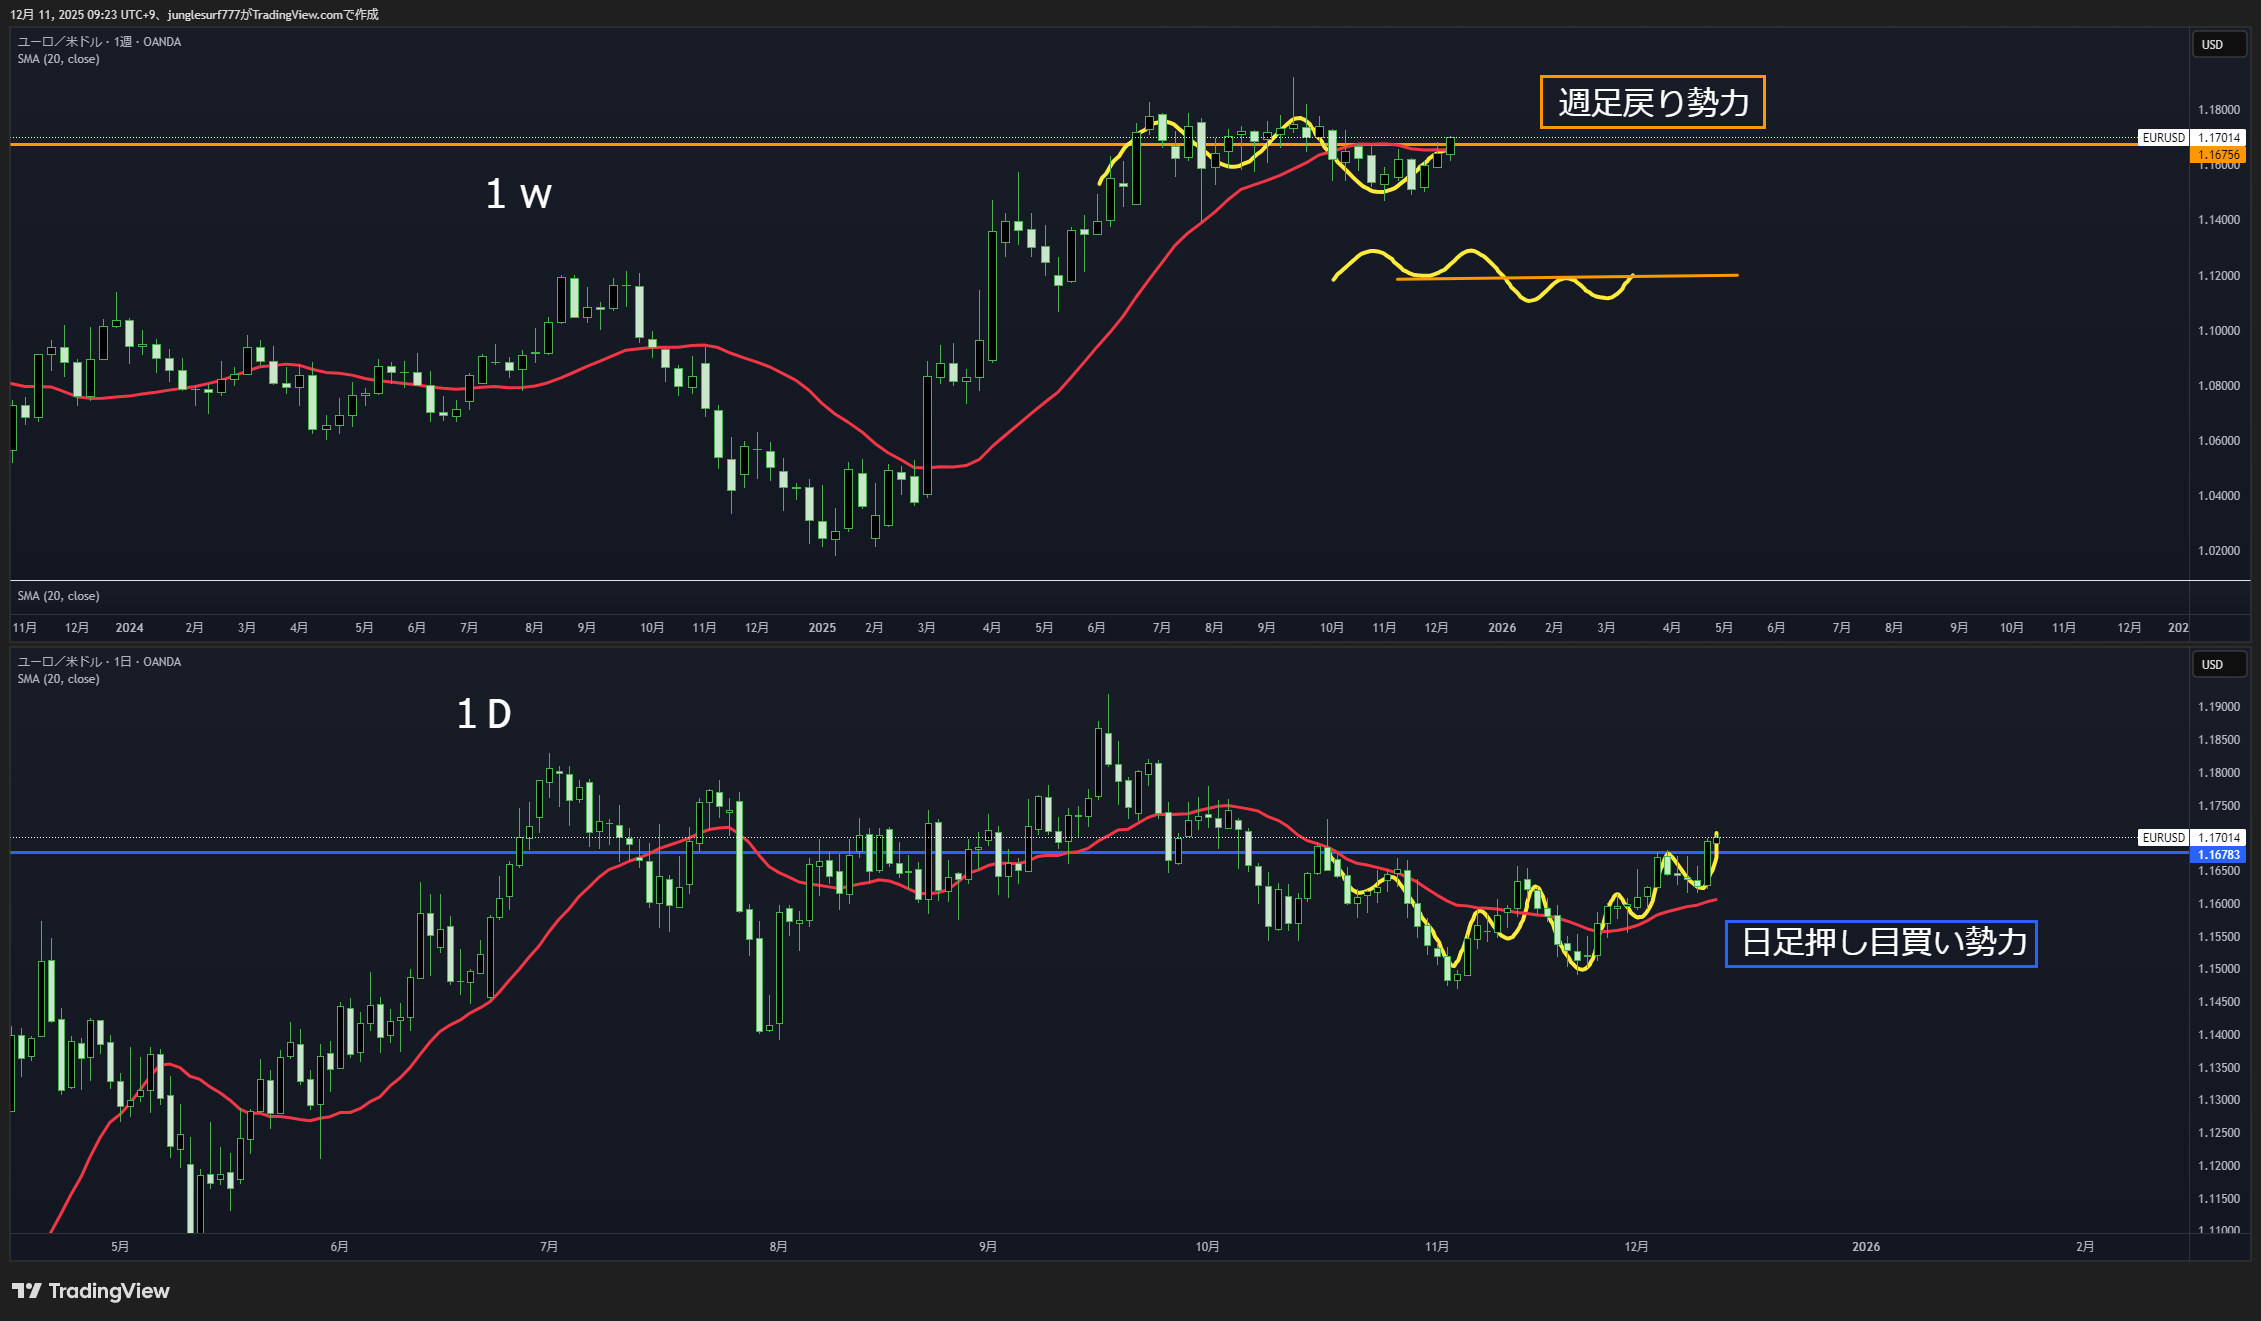
Task: Select the blue 1.16783 price label
Action: [x=2218, y=855]
